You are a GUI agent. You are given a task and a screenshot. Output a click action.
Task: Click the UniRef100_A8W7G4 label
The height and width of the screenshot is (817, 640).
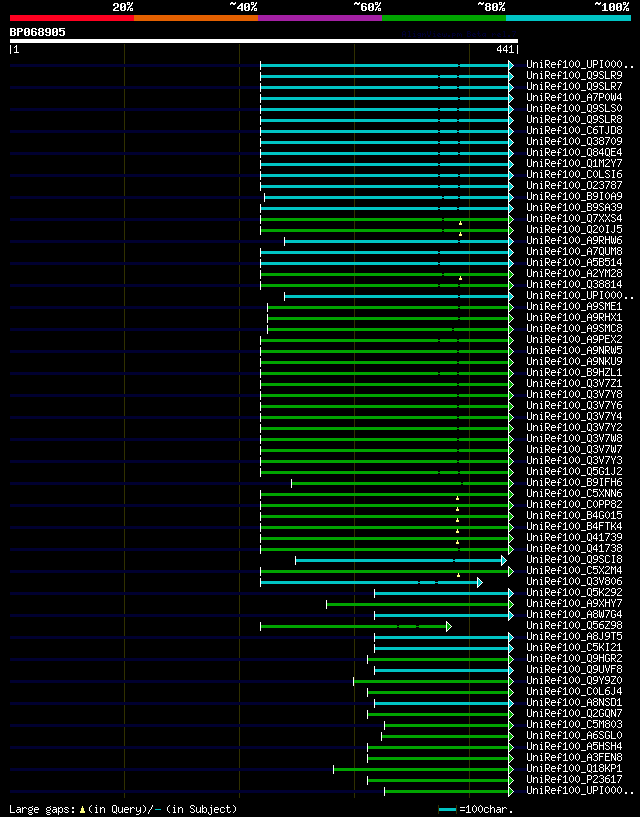click(574, 614)
